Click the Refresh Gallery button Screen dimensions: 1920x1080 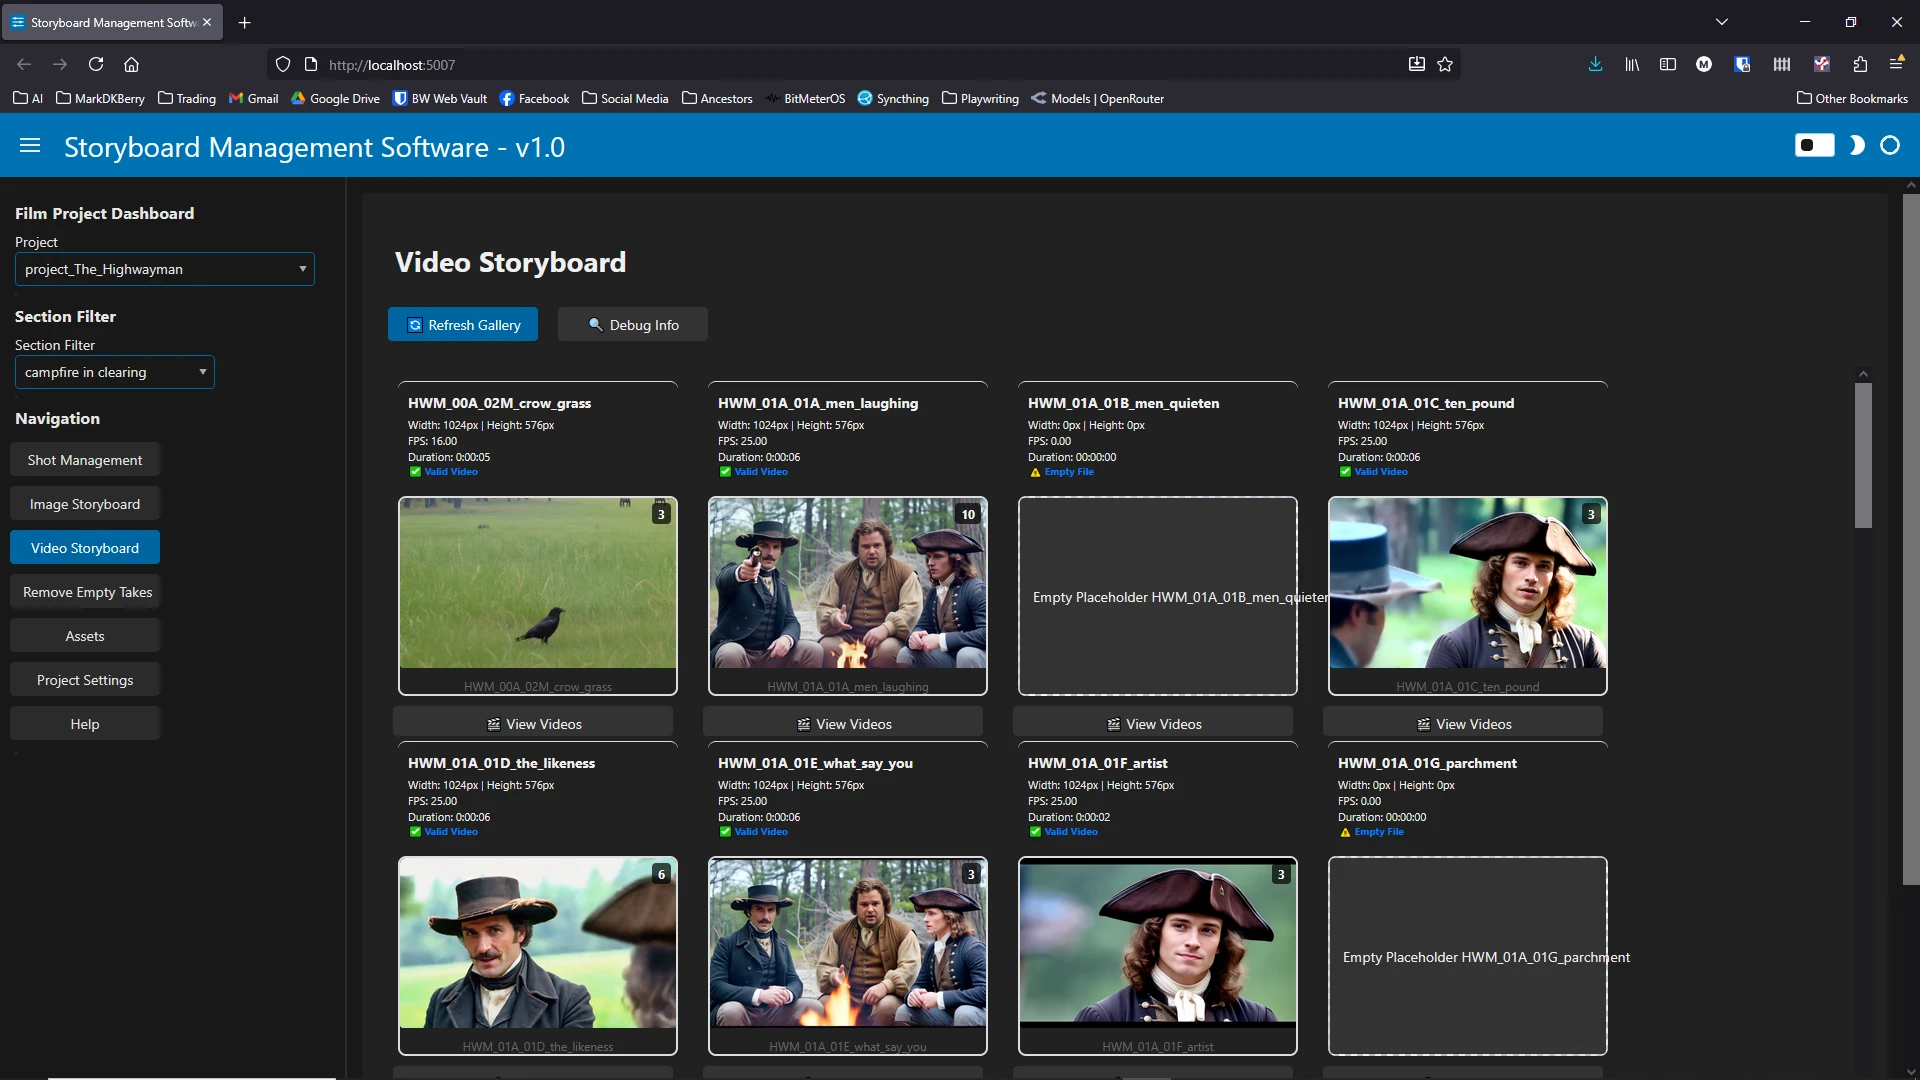(x=463, y=324)
